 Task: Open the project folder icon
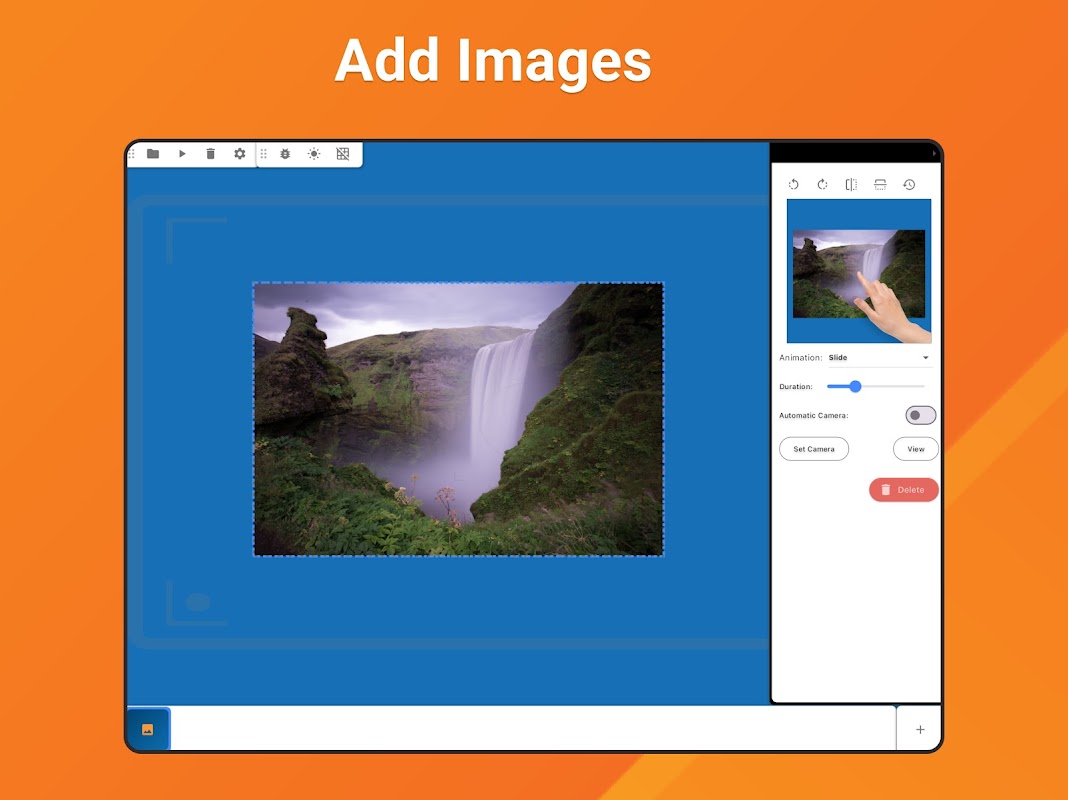tap(153, 154)
